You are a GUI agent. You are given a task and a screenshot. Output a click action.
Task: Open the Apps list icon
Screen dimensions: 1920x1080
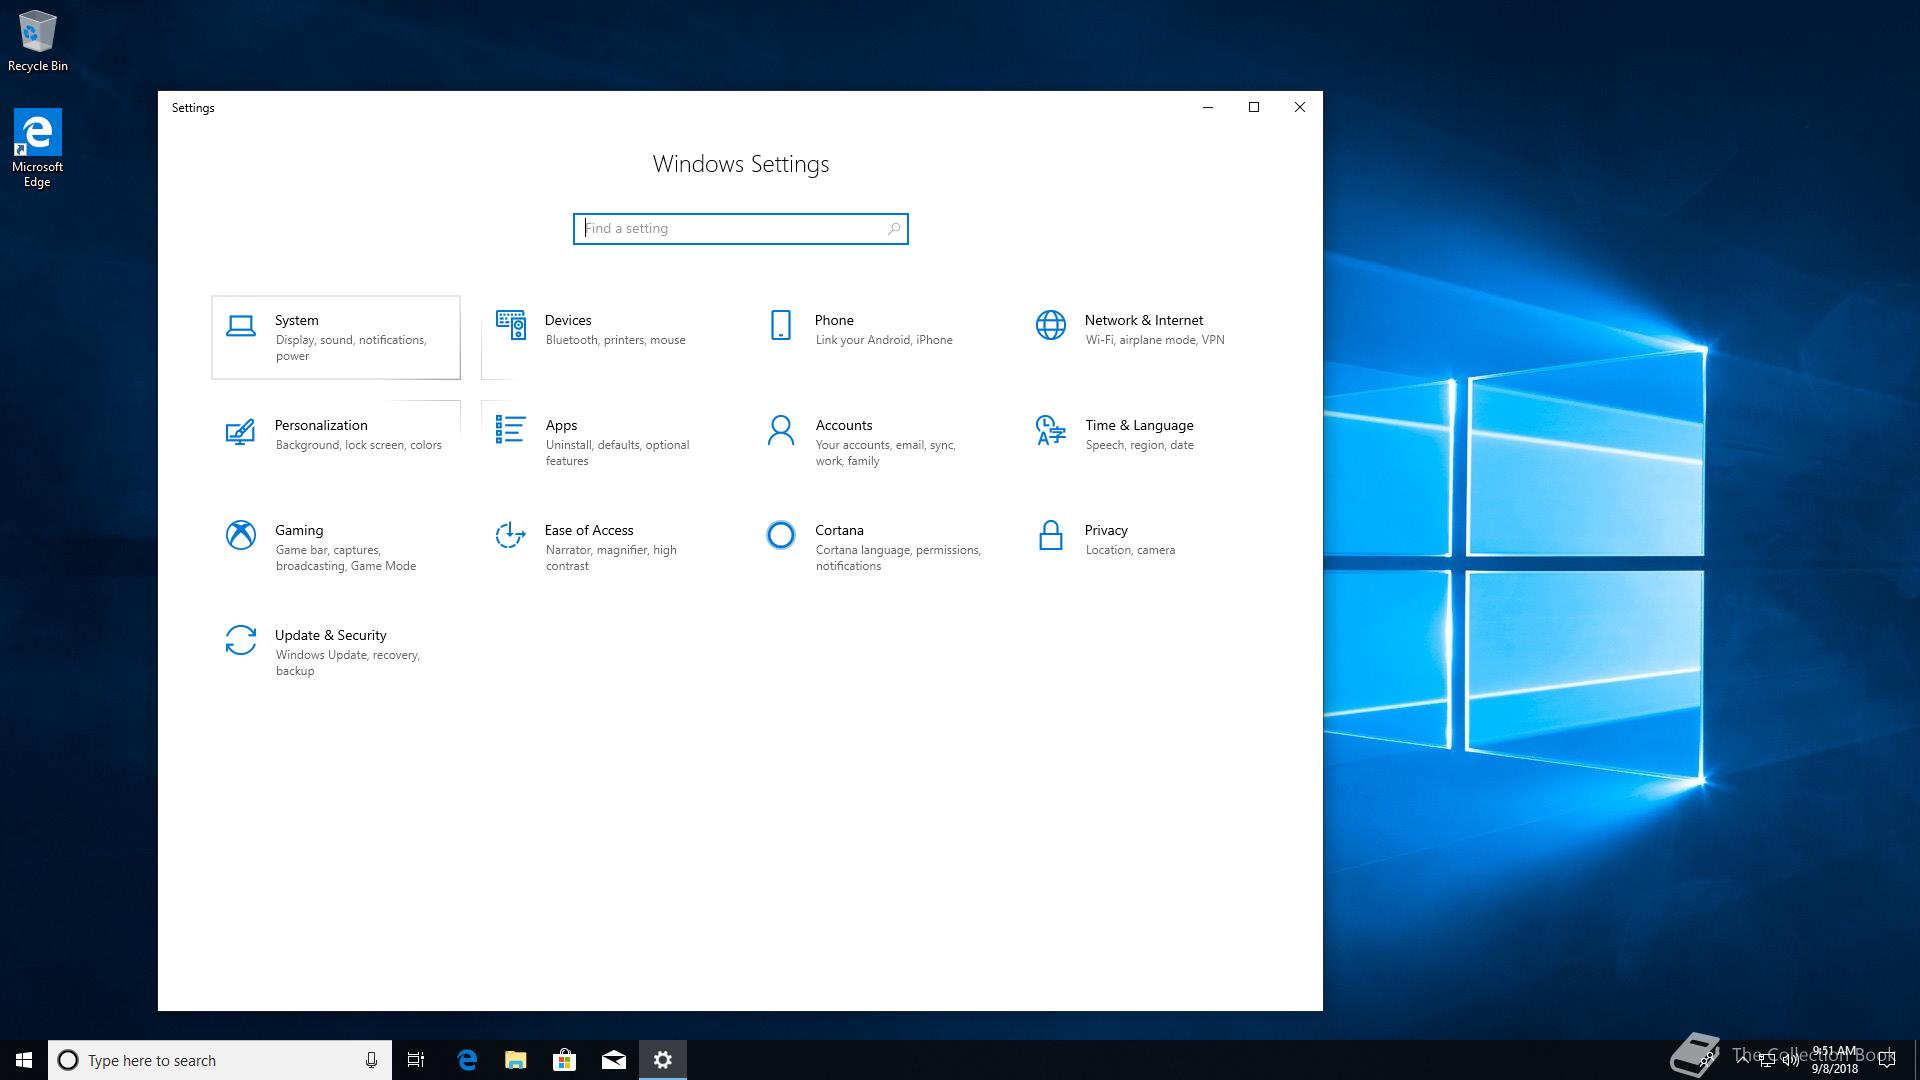[x=510, y=430]
